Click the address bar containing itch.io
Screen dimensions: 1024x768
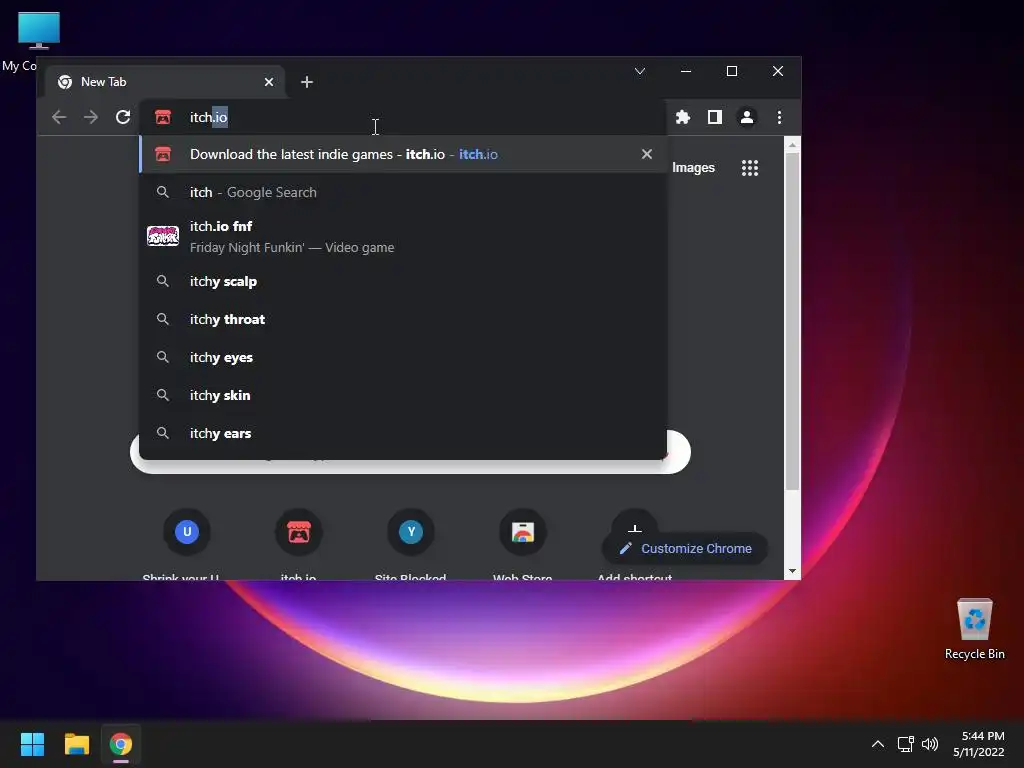[402, 118]
